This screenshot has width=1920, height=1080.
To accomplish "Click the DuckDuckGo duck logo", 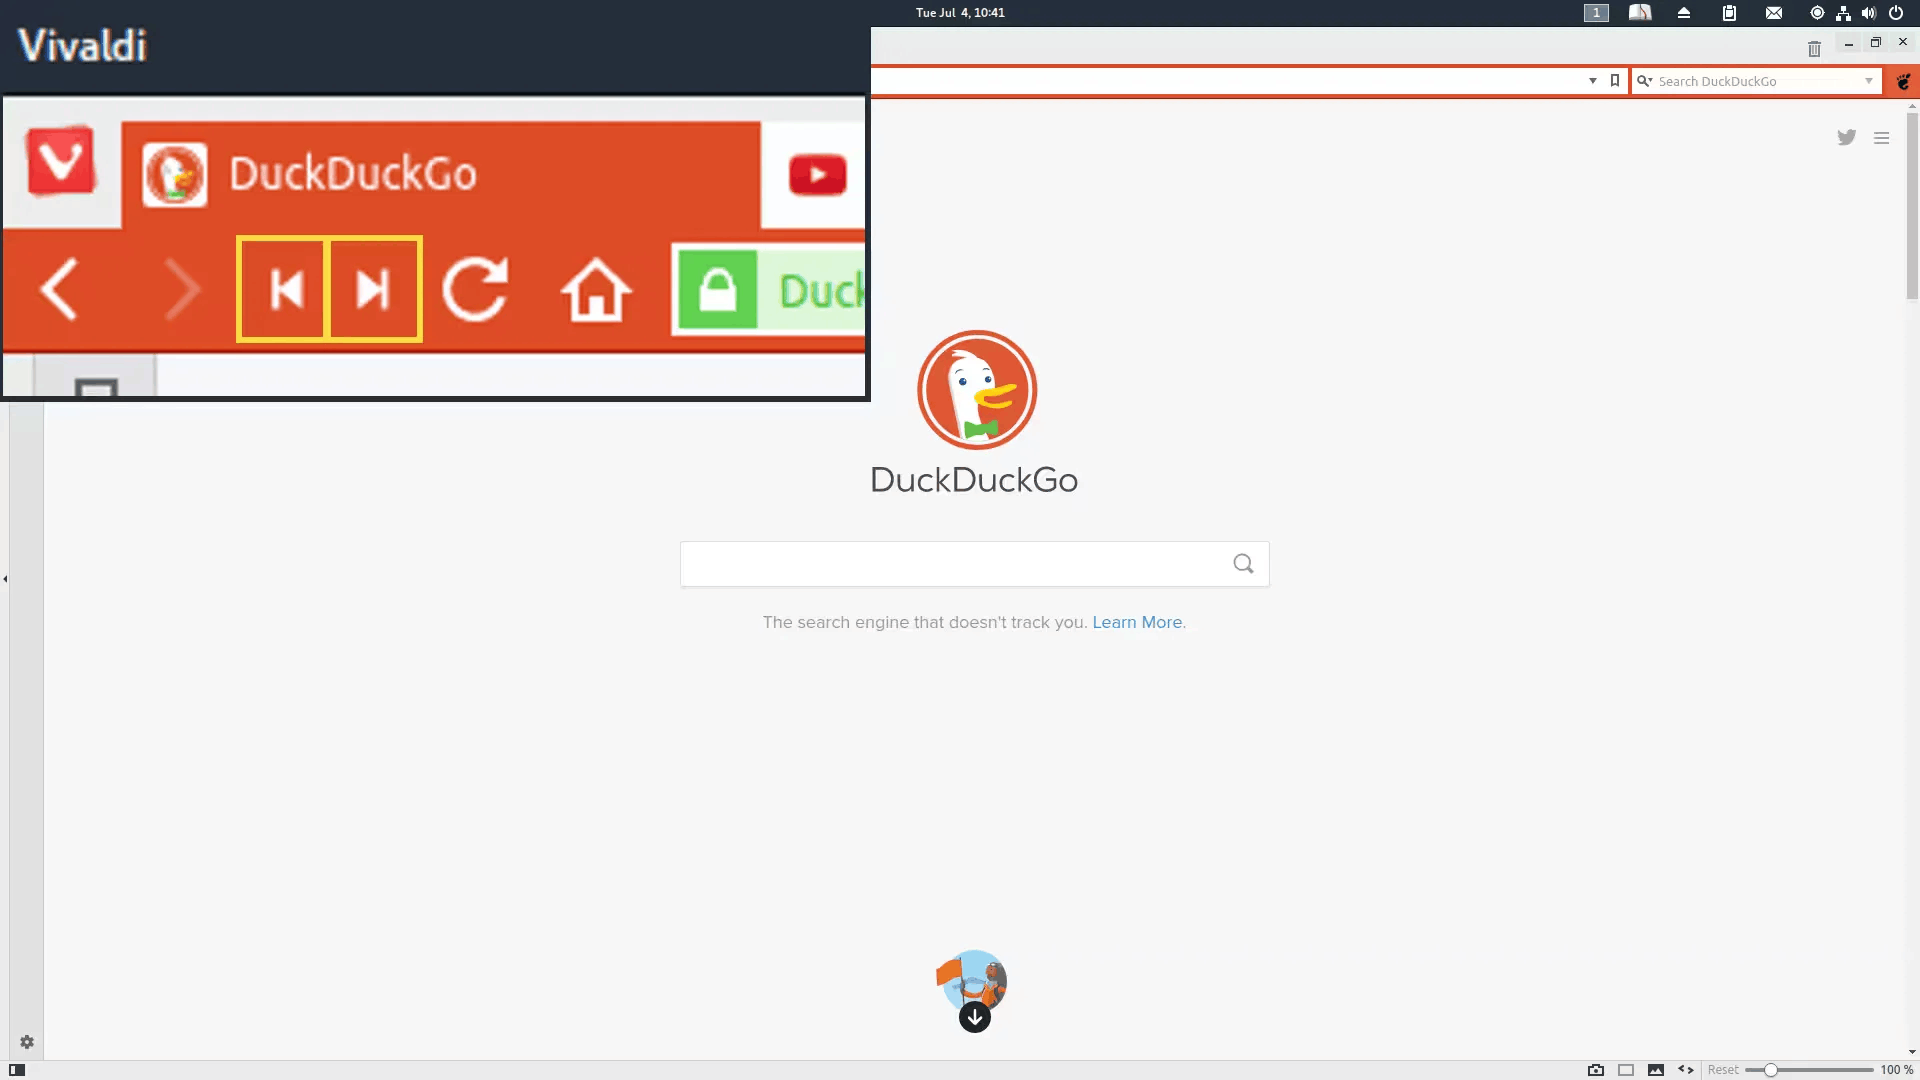I will point(977,390).
